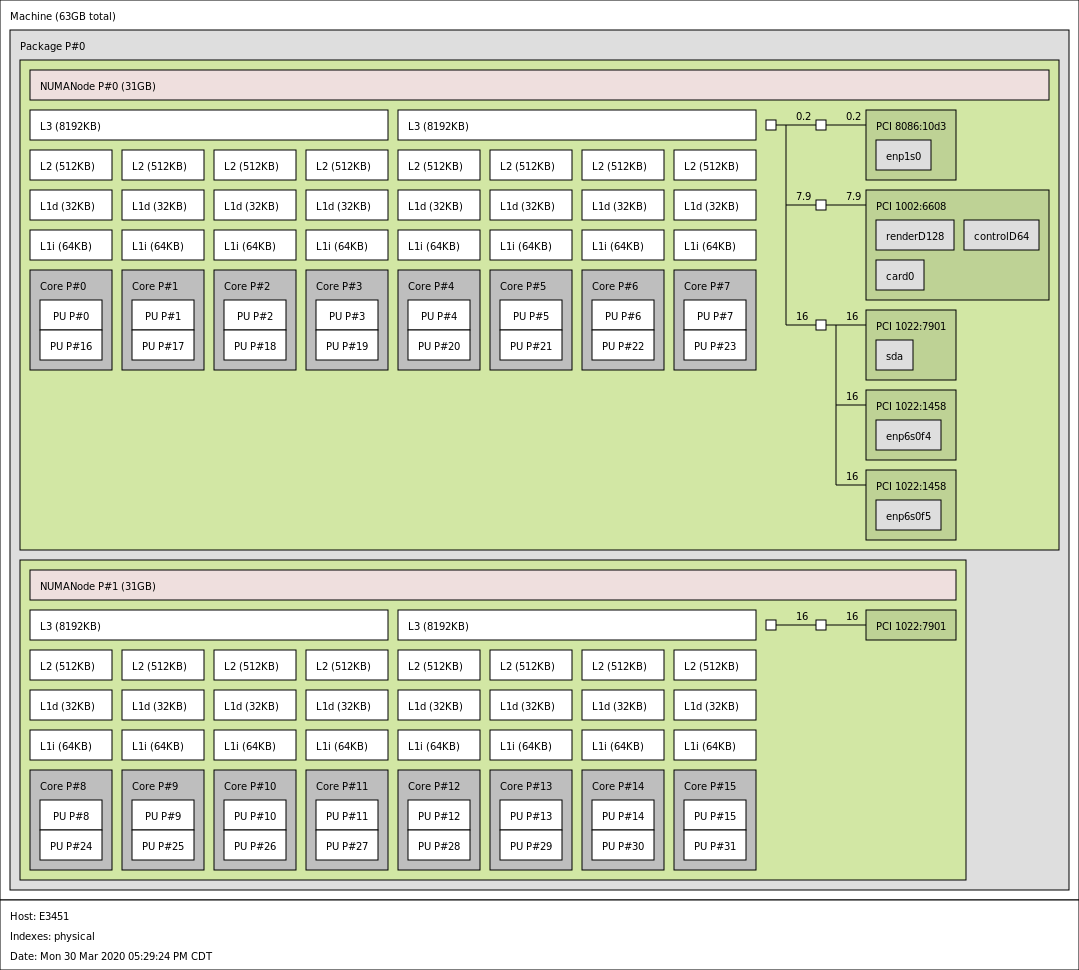Click the controlD64 device box
This screenshot has height=970, width=1079.
1001,236
